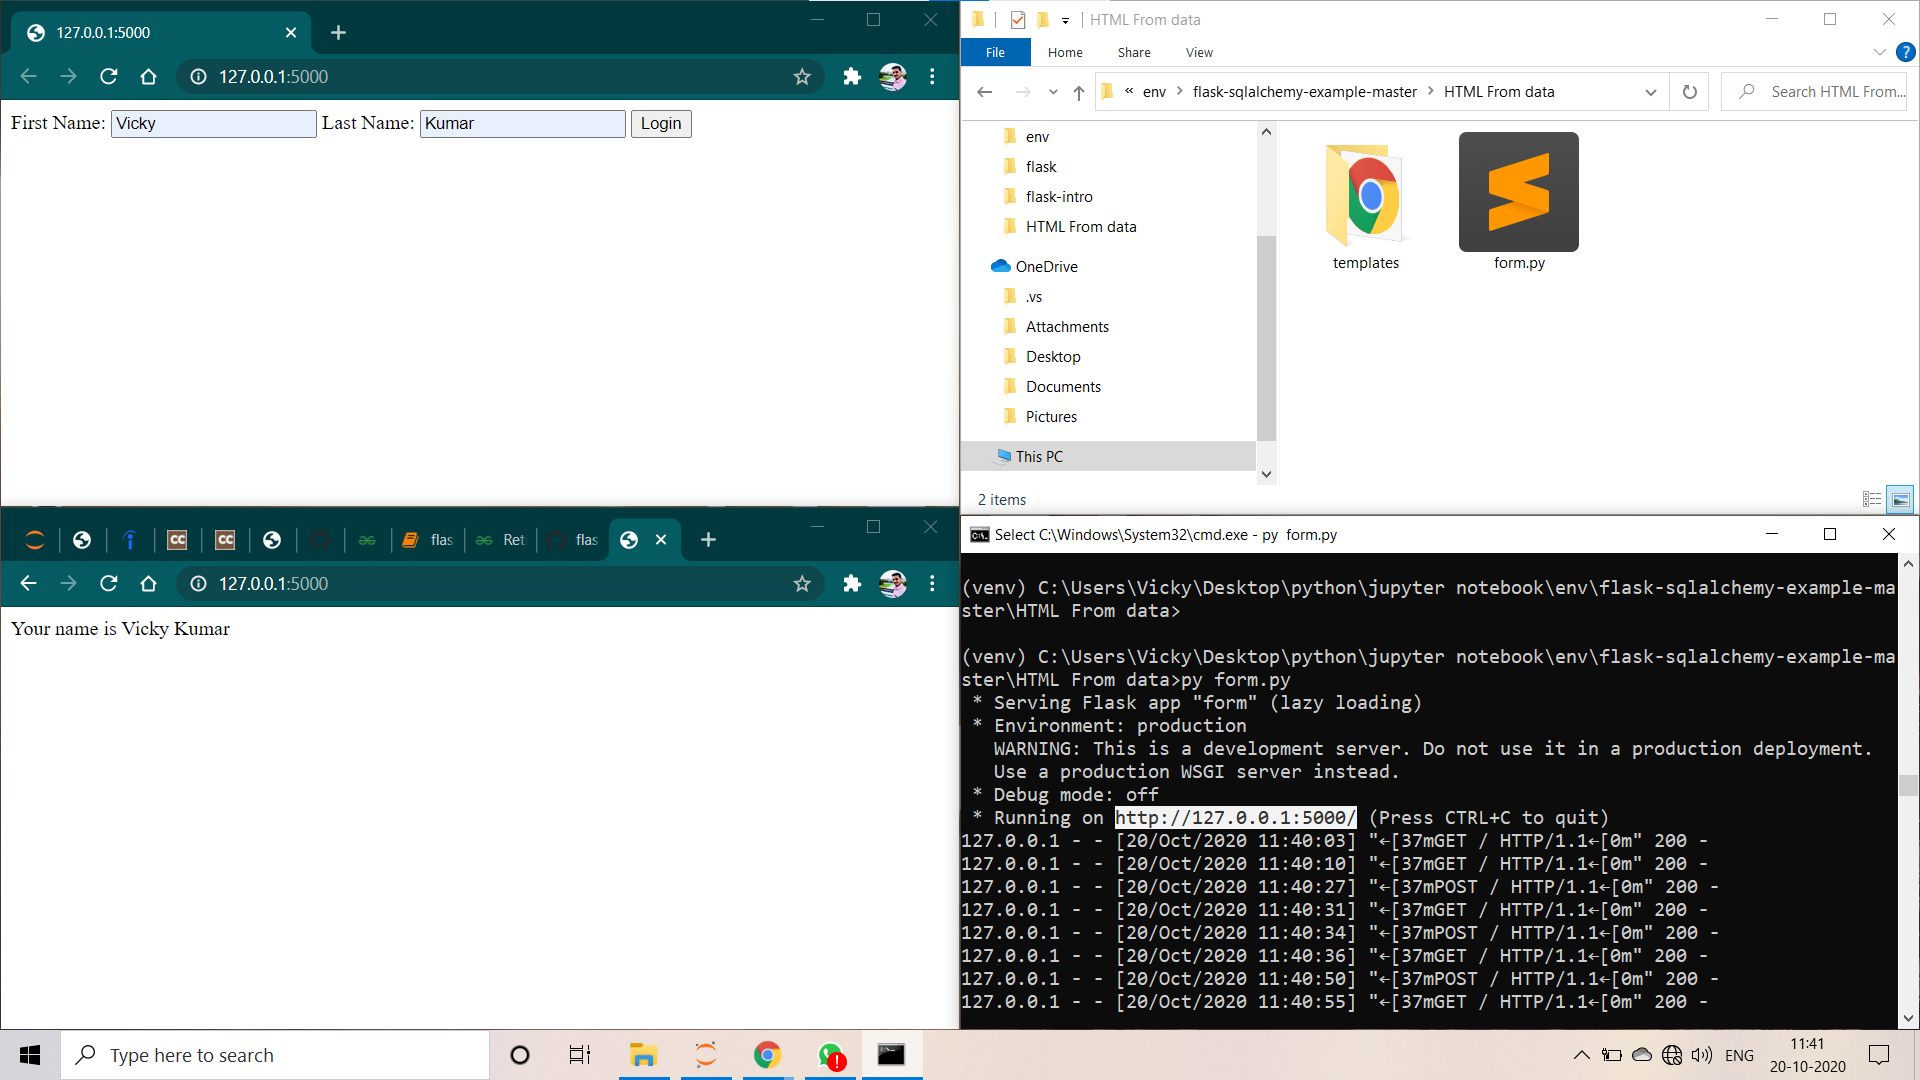Toggle volume speaker icon in system tray
Viewport: 1920px width, 1080px height.
[1701, 1055]
